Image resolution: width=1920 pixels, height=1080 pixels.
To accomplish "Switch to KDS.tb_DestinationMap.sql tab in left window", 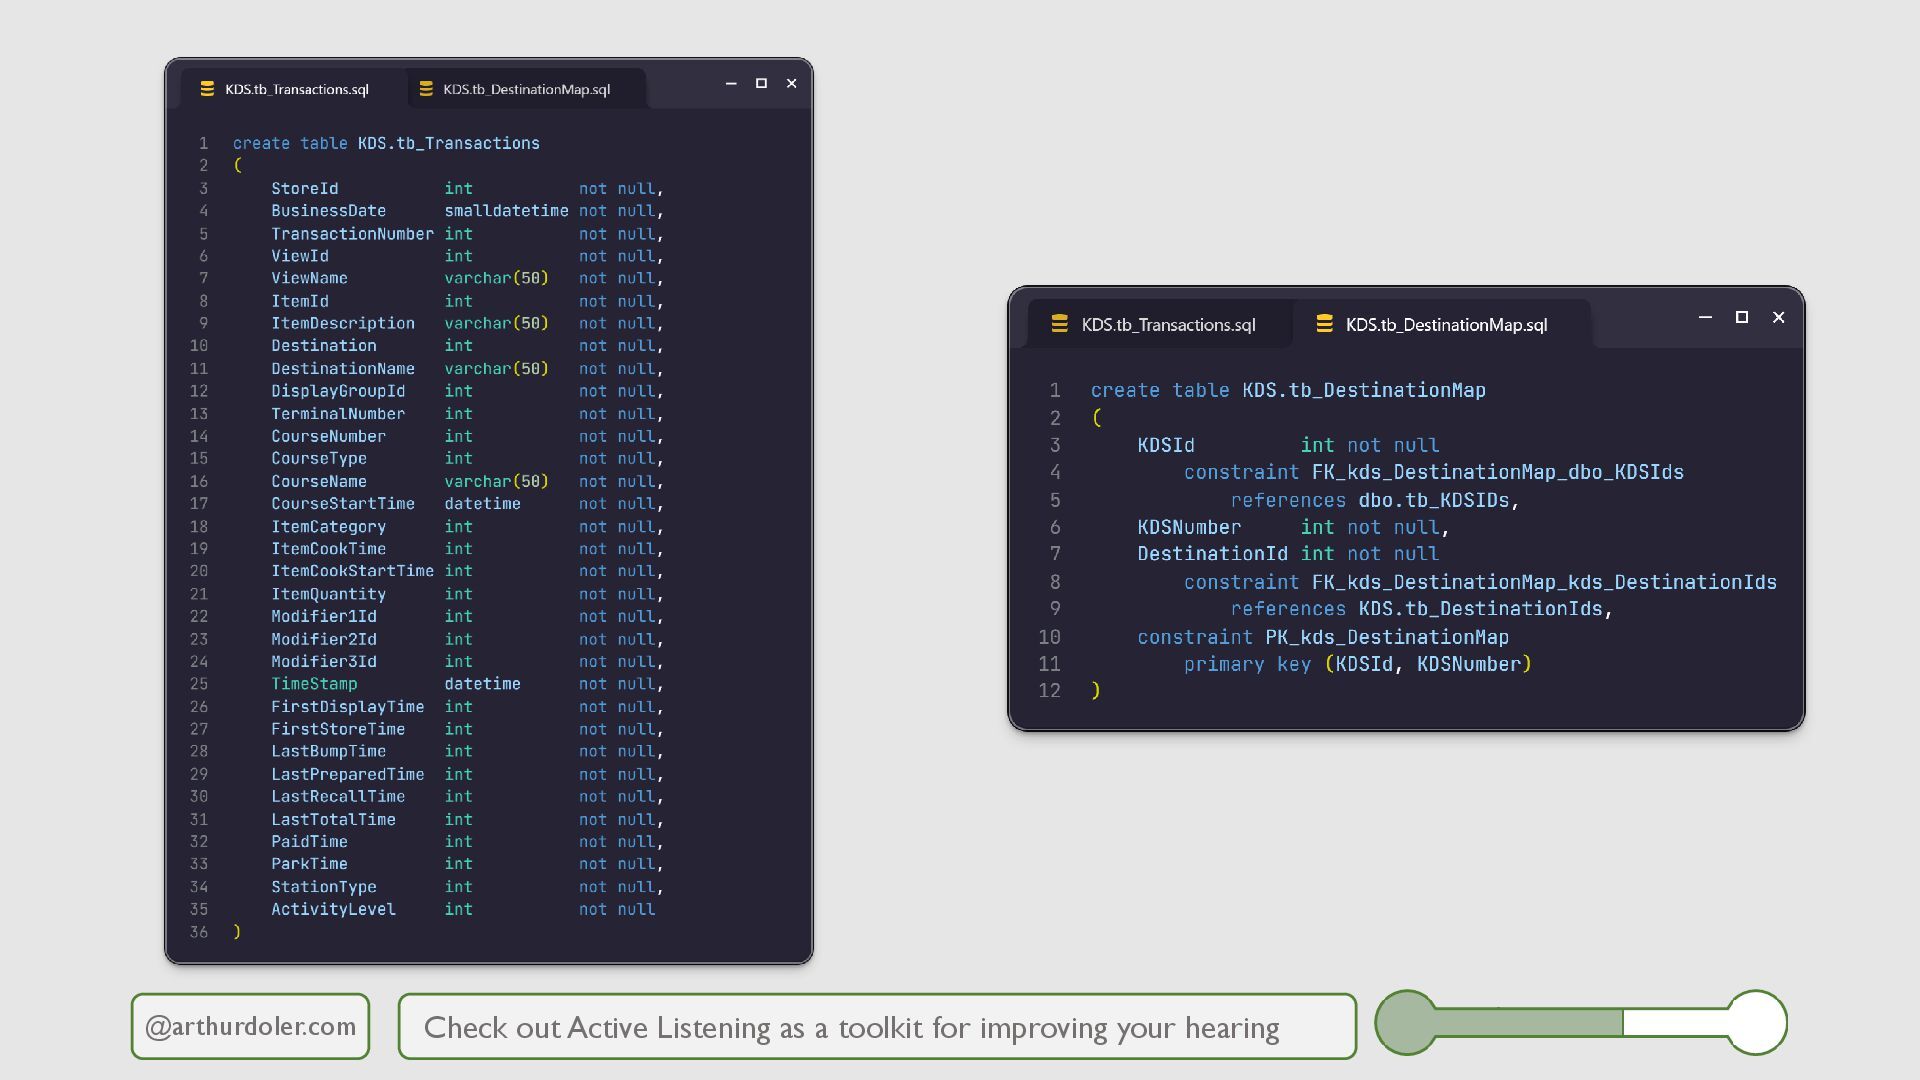I will click(x=526, y=89).
